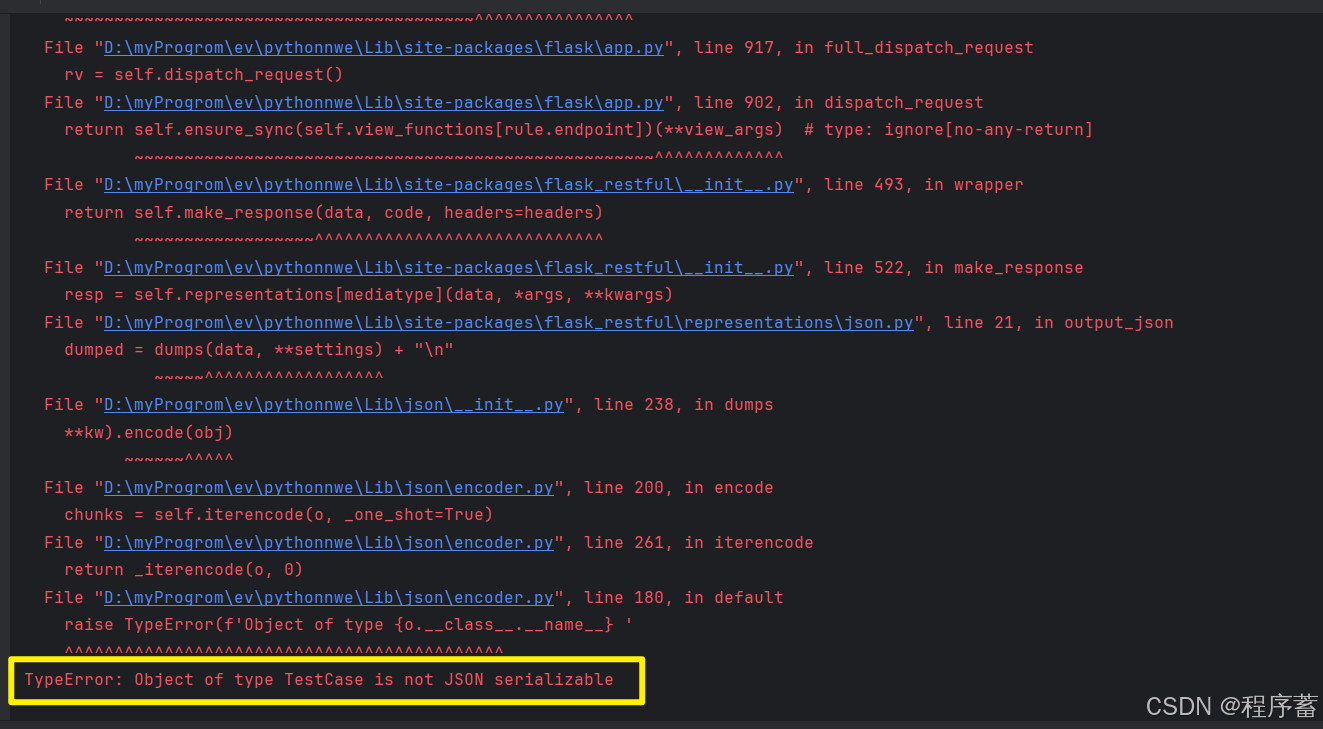The width and height of the screenshot is (1323, 729).
Task: Click the 'in make_response' text
Action: [1004, 268]
